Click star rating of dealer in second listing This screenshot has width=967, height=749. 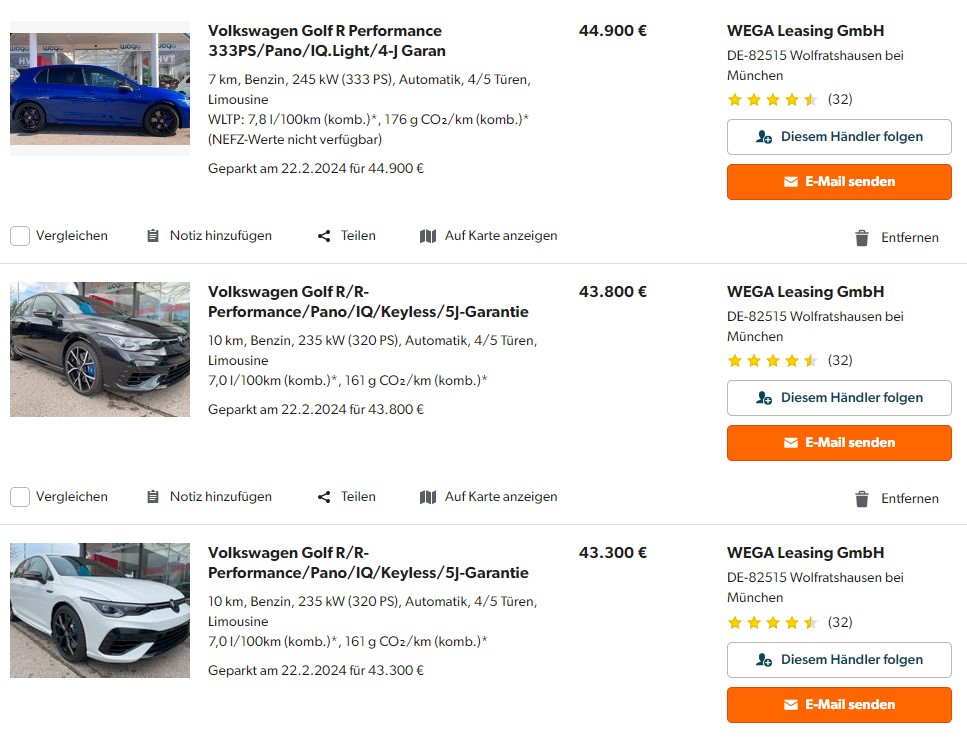772,361
